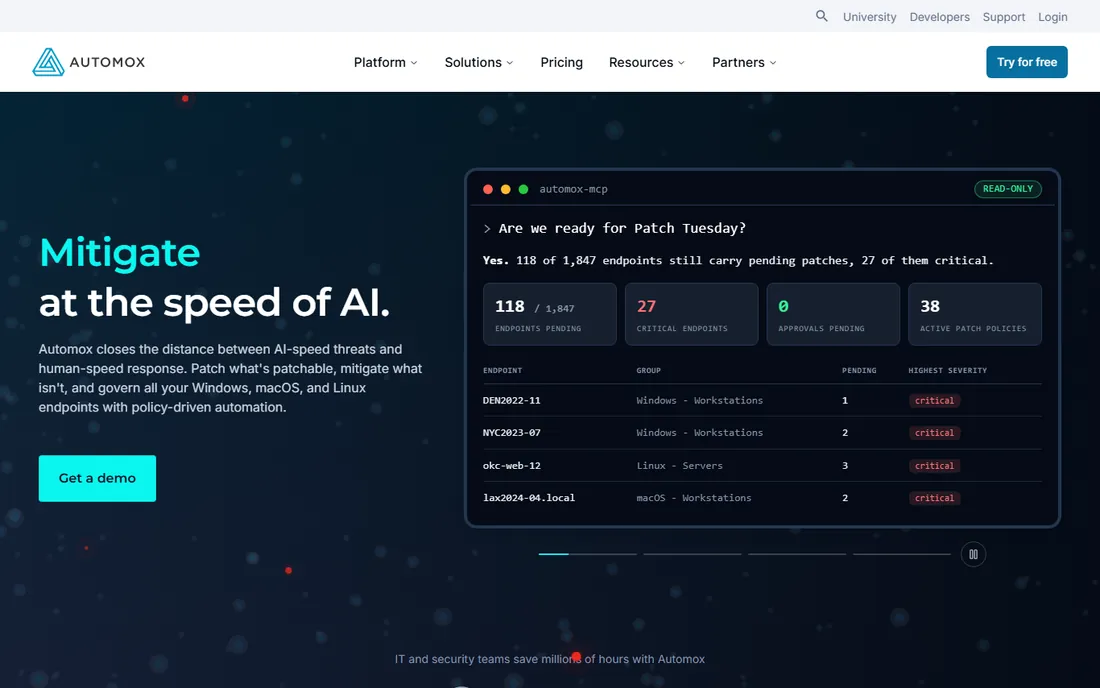Expand the Platform menu chevron

[414, 62]
